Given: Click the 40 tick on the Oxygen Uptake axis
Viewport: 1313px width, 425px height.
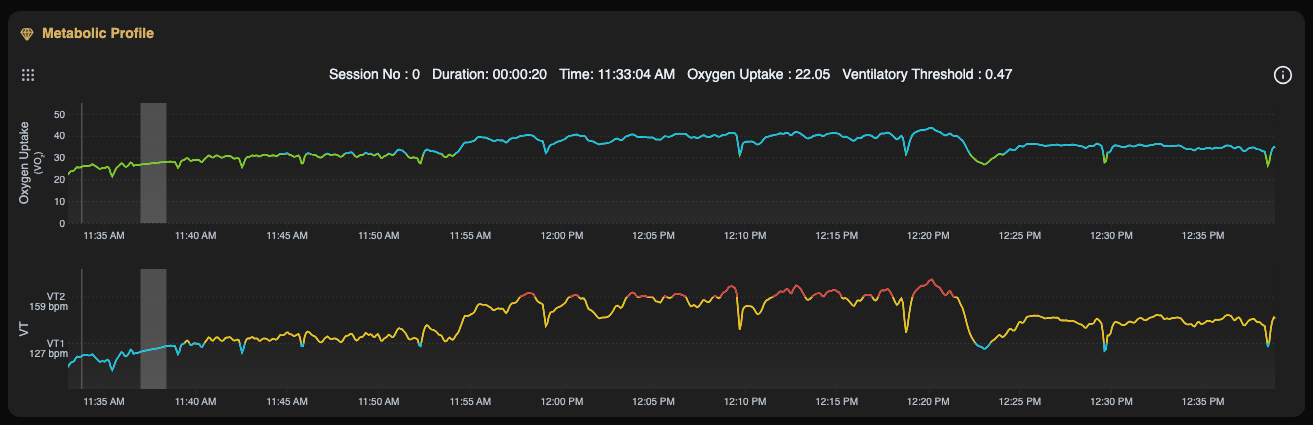Looking at the screenshot, I should coord(59,136).
